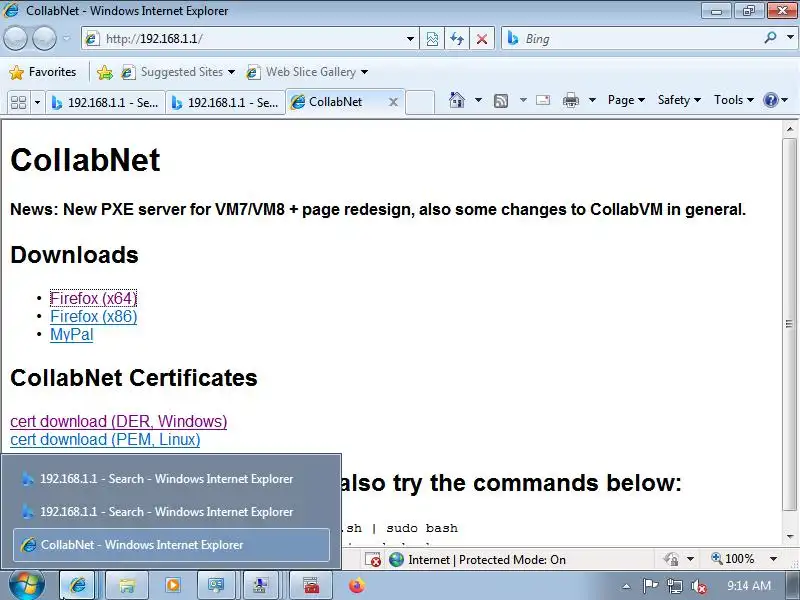This screenshot has width=800, height=600.
Task: Click the Action Center flag icon
Action: (650, 586)
